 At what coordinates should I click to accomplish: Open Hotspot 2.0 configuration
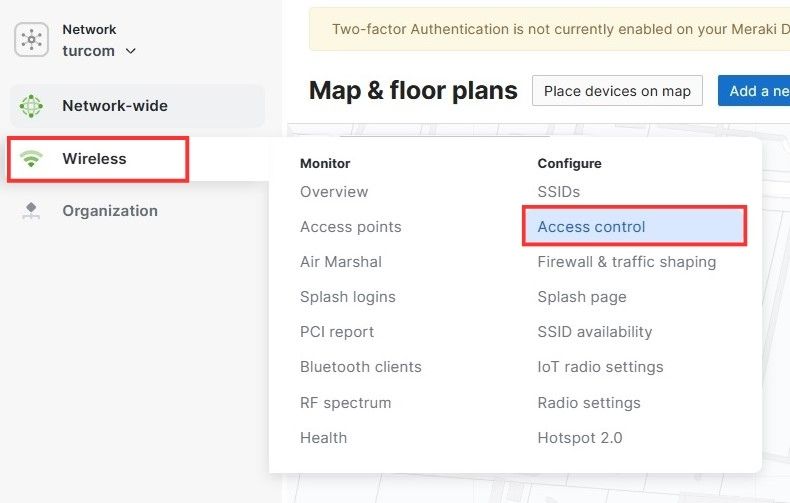pyautogui.click(x=580, y=438)
